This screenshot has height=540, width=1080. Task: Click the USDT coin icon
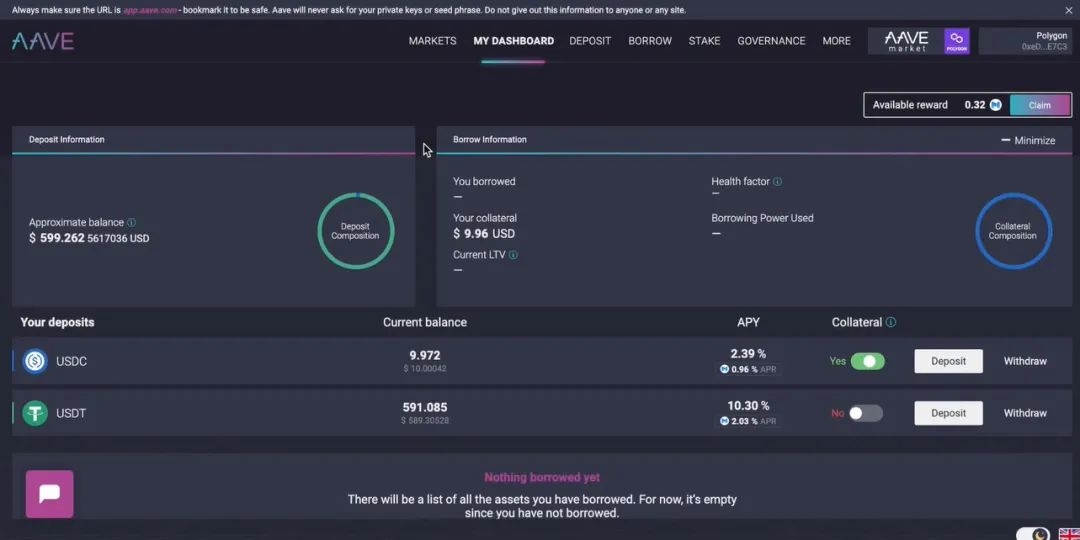[35, 413]
